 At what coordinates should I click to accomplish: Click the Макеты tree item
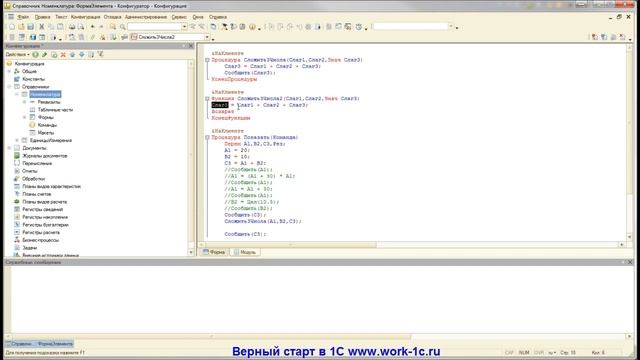point(46,133)
